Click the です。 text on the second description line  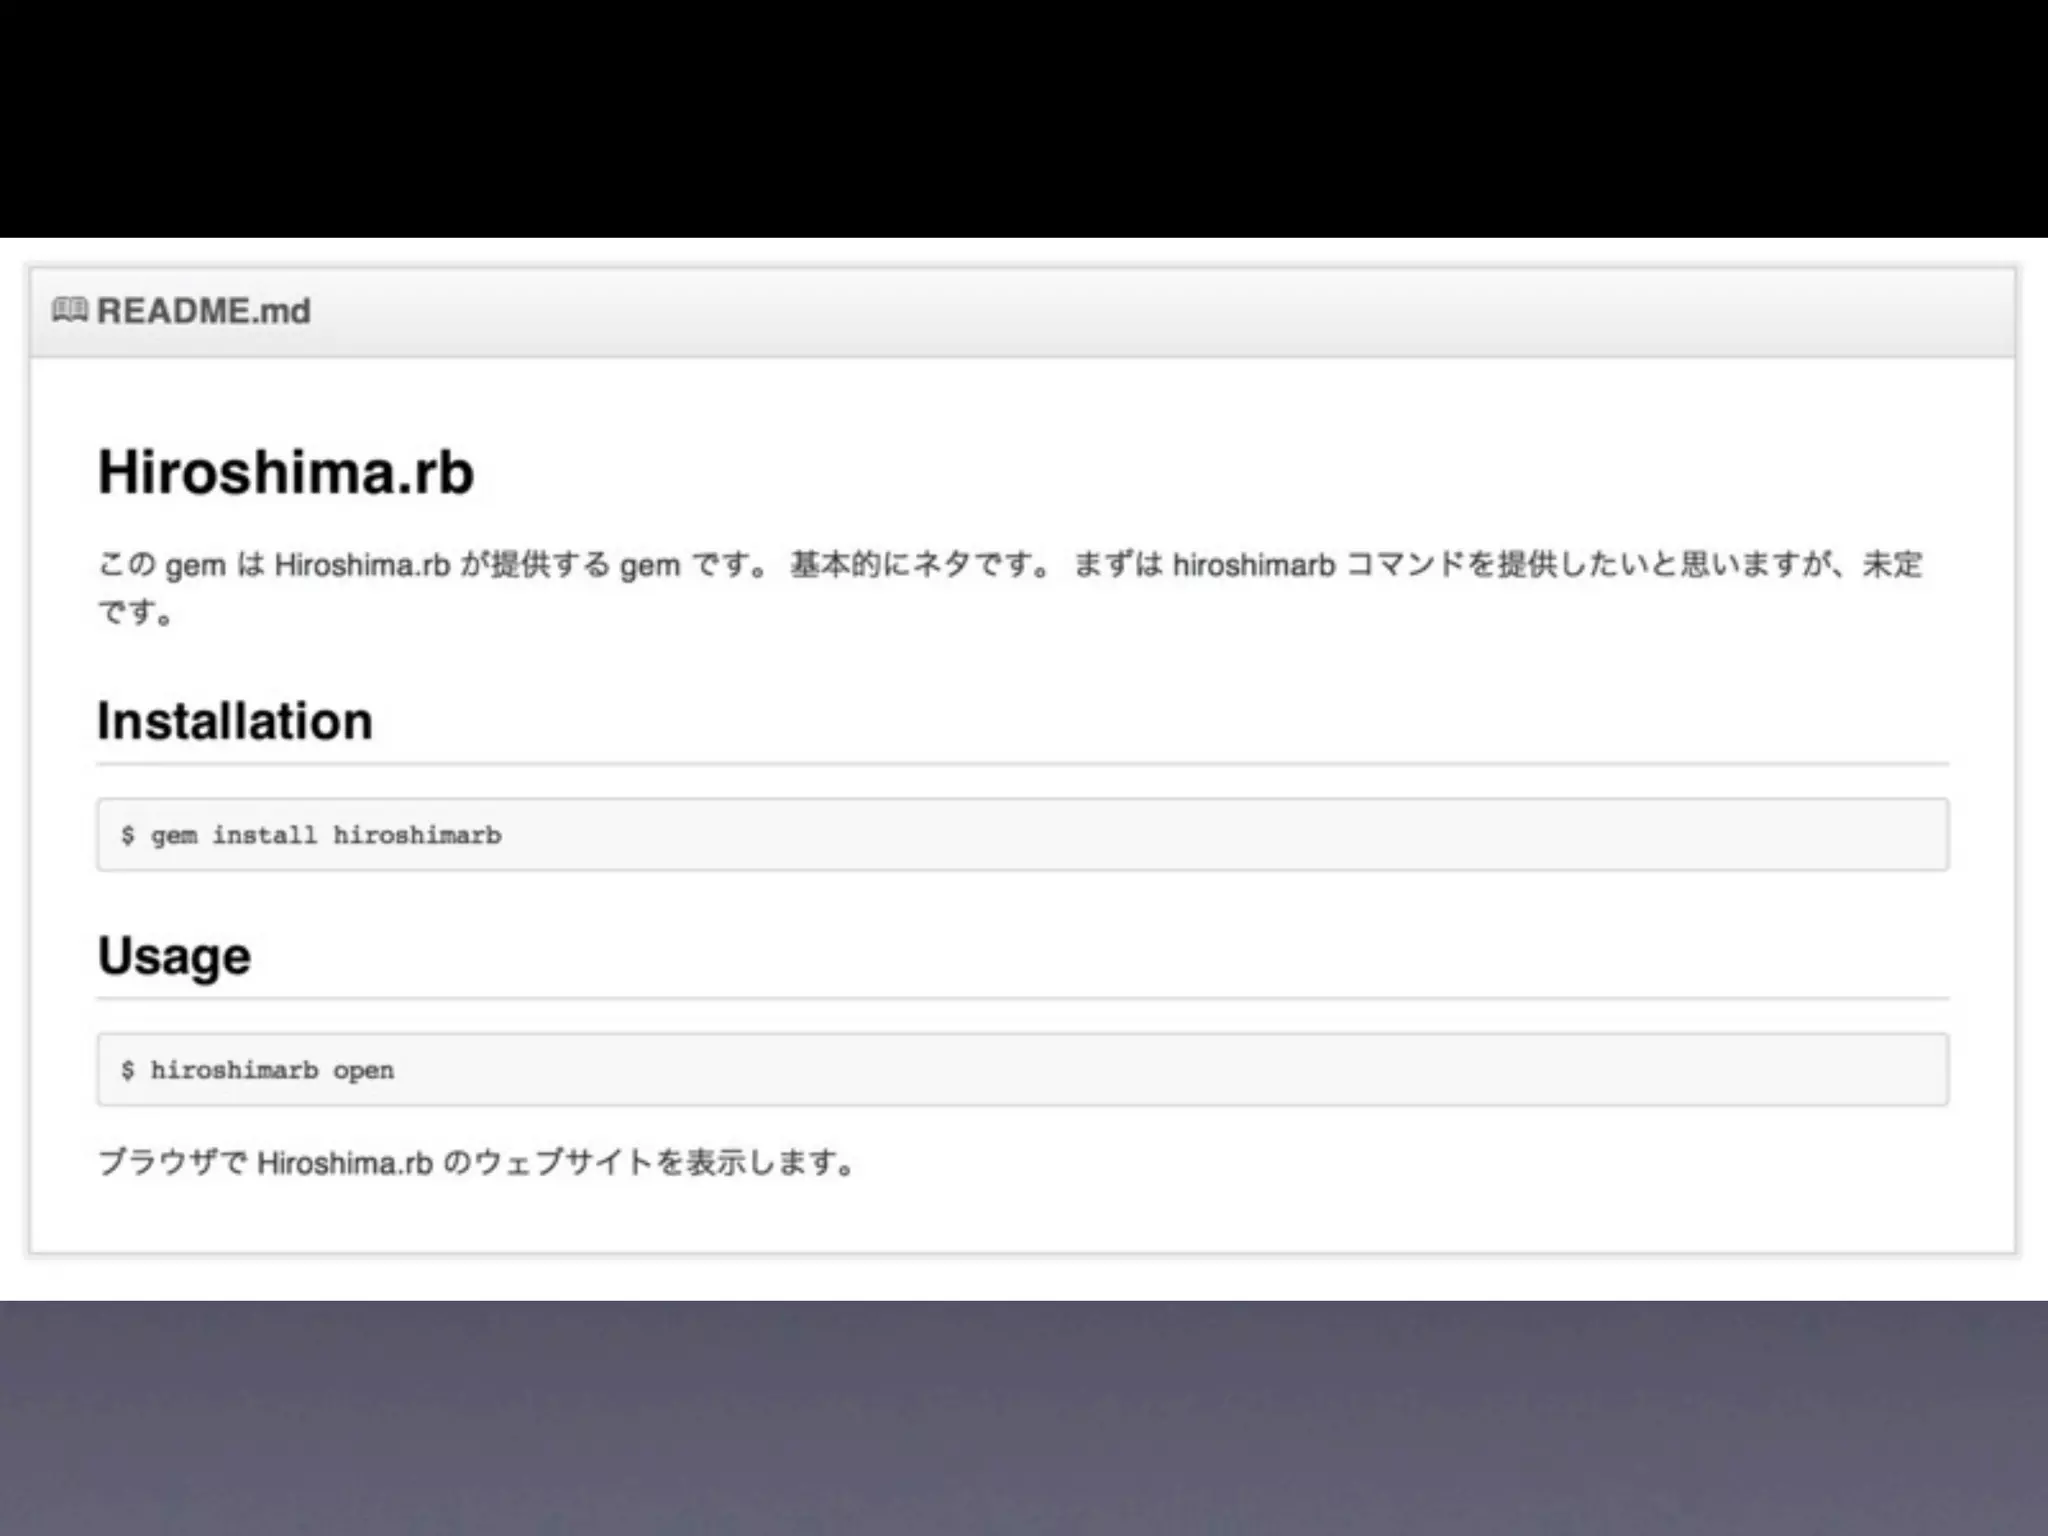coord(135,612)
